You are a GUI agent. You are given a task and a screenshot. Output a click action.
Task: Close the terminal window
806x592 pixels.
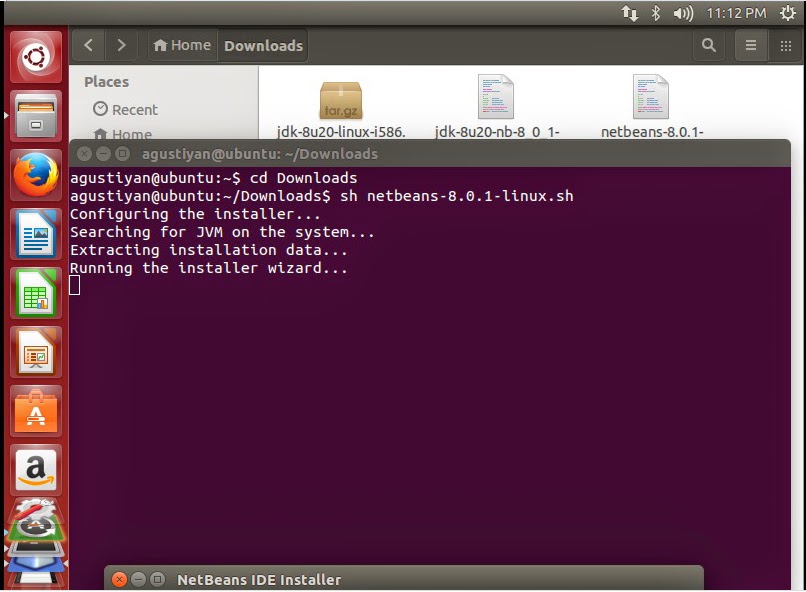tap(84, 153)
